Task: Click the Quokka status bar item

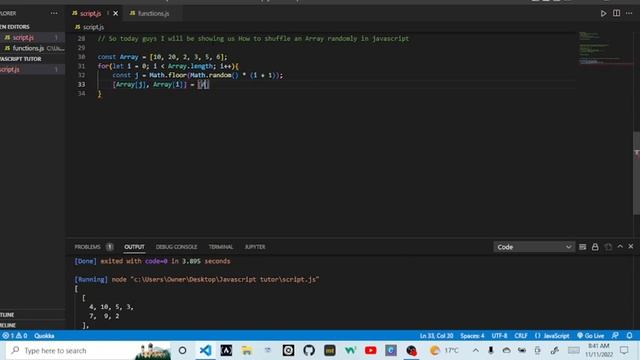Action: click(x=44, y=336)
